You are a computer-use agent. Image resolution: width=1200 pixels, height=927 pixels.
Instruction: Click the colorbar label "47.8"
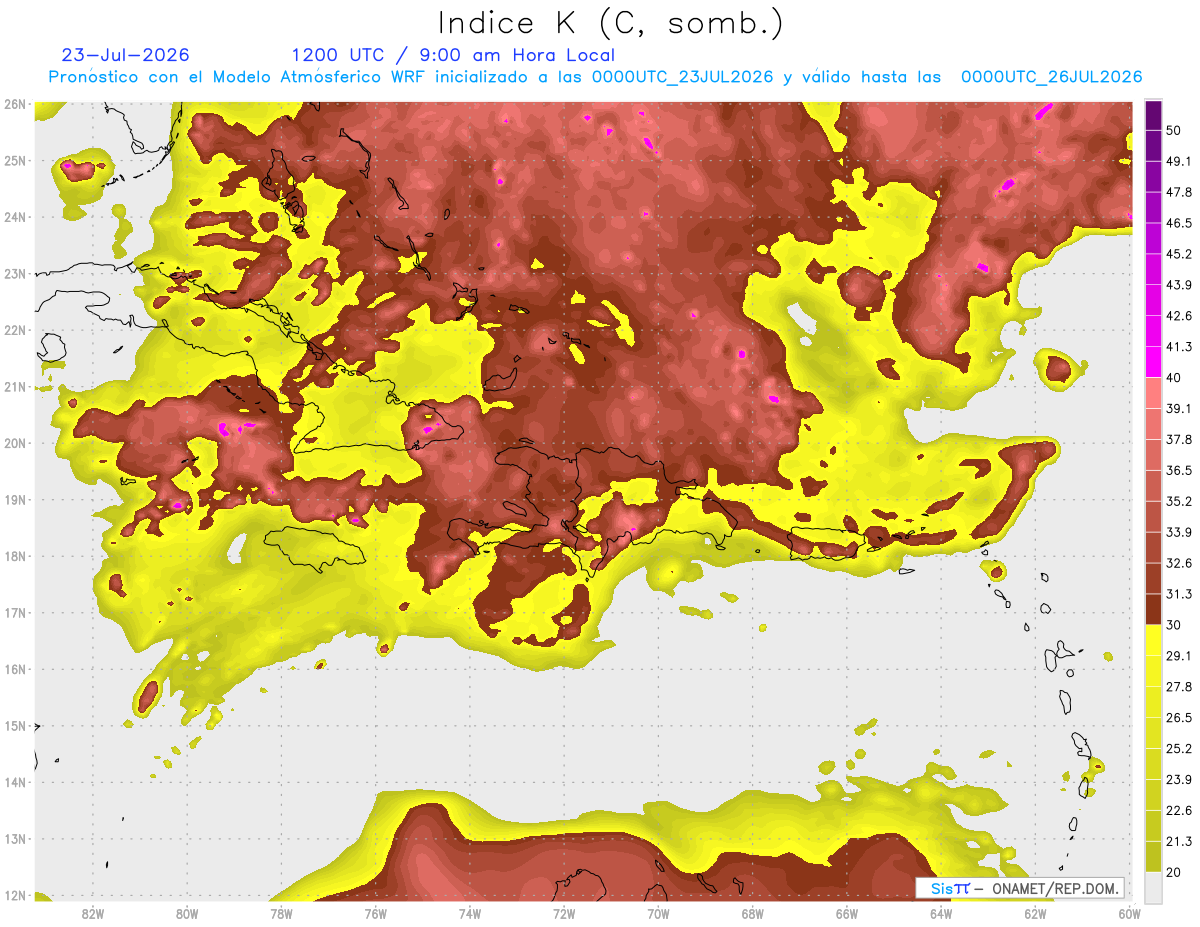(1179, 192)
